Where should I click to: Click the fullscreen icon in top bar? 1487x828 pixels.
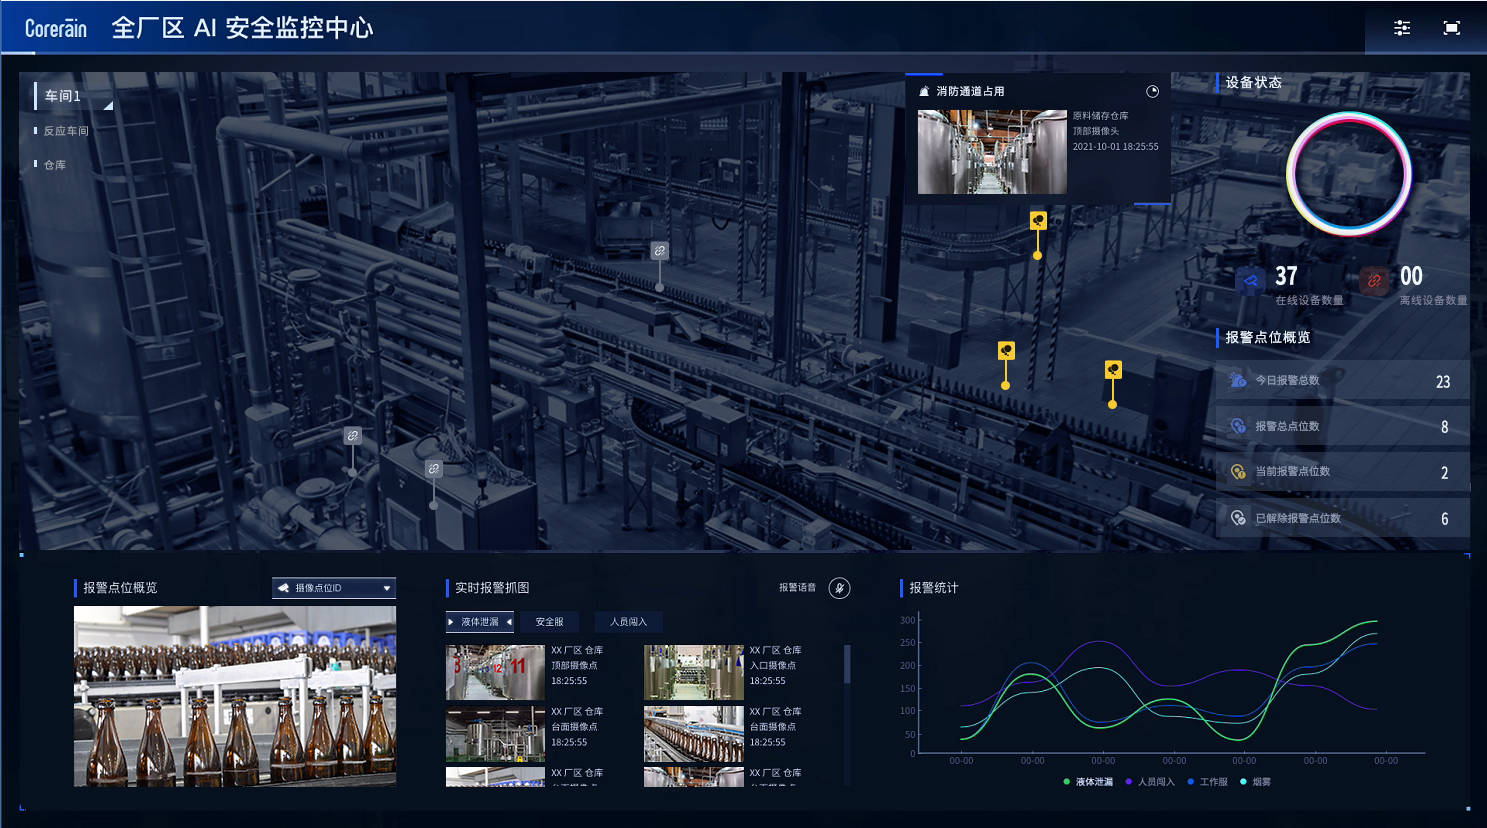(1452, 28)
